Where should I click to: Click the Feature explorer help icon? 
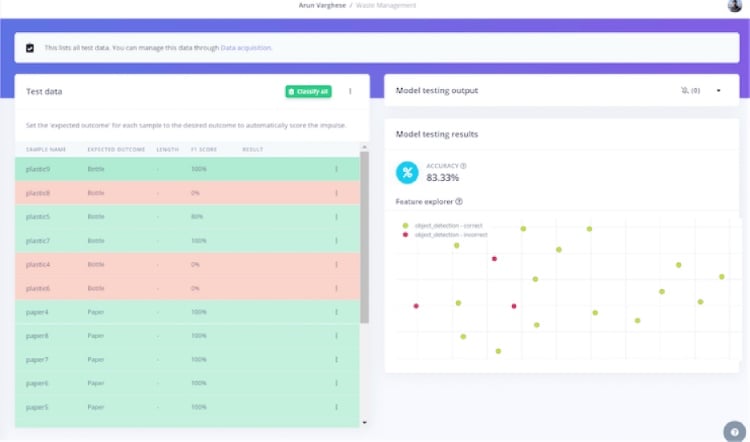(459, 202)
